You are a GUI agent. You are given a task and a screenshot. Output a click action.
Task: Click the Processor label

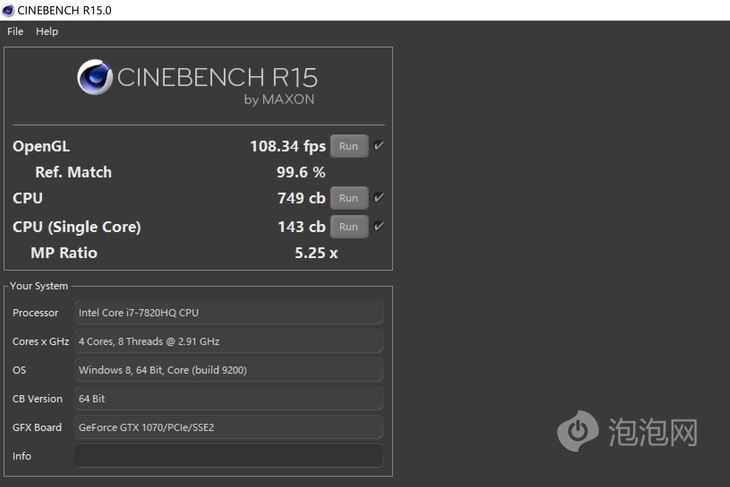pyautogui.click(x=35, y=313)
